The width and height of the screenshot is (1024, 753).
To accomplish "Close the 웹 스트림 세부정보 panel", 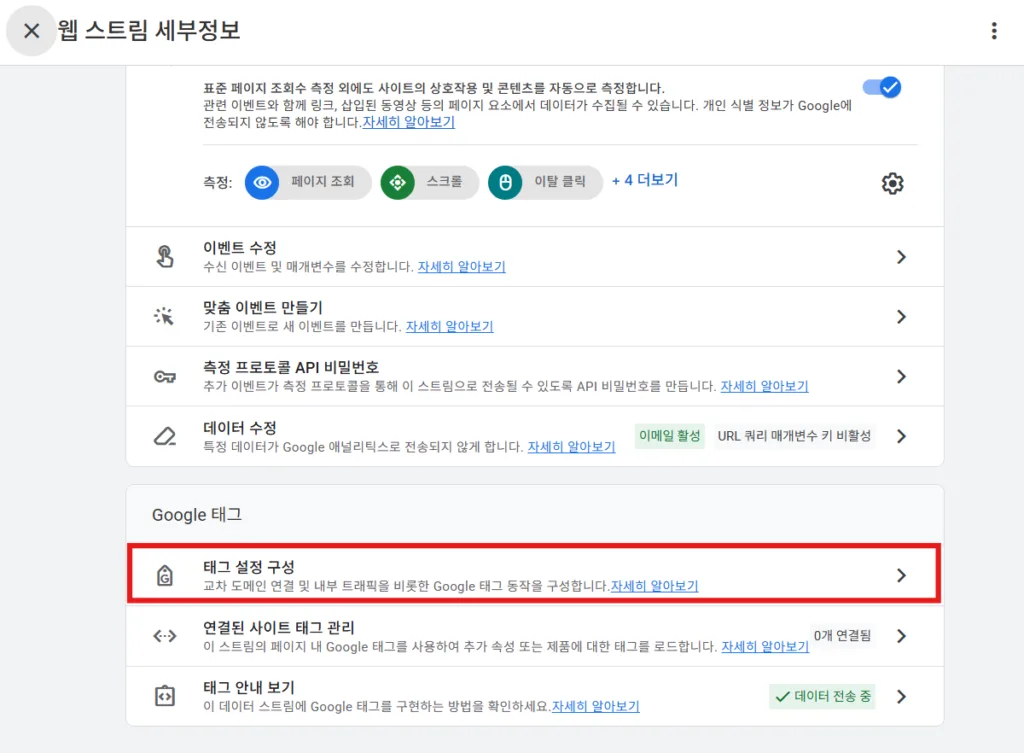I will pos(31,31).
